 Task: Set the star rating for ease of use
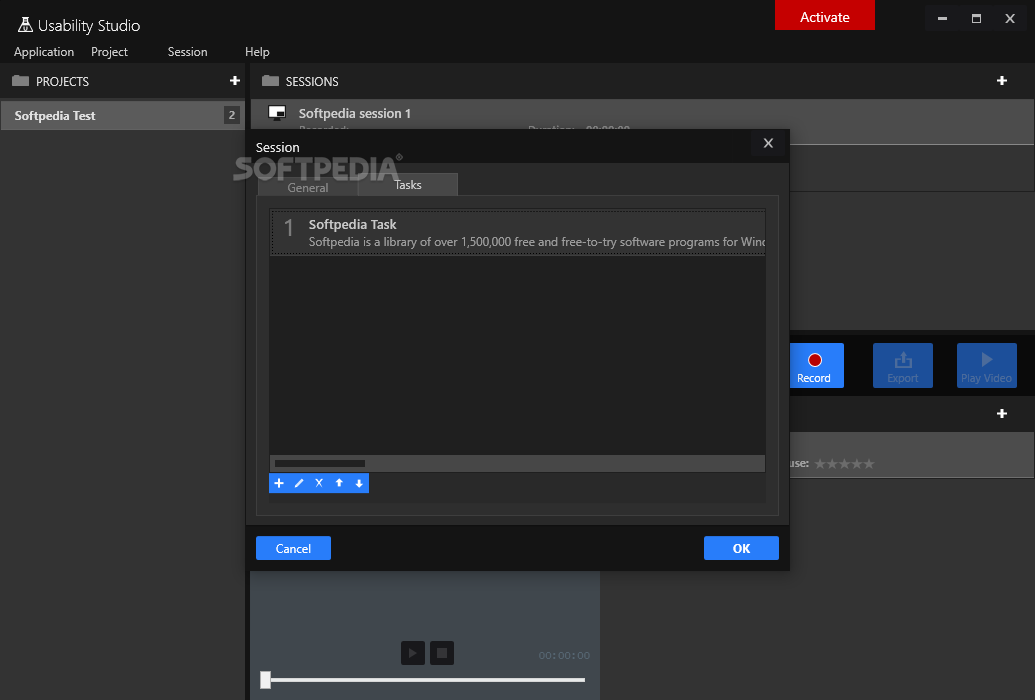(844, 464)
